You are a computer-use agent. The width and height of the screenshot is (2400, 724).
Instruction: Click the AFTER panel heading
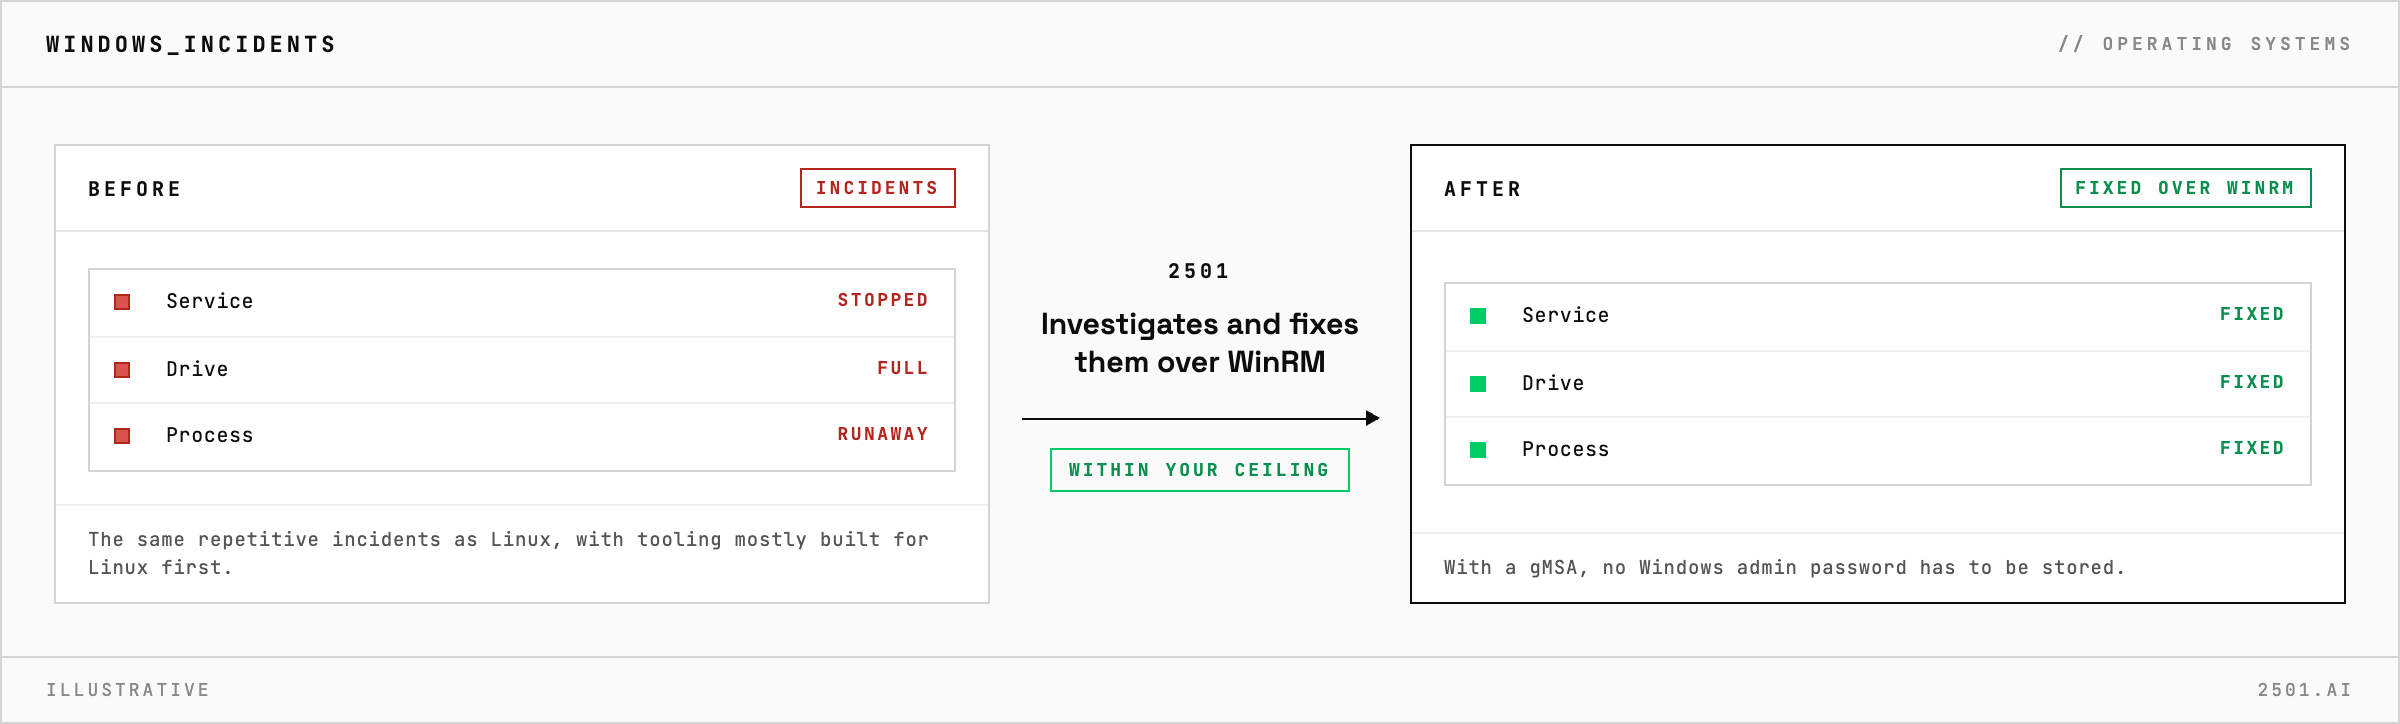(x=1483, y=189)
